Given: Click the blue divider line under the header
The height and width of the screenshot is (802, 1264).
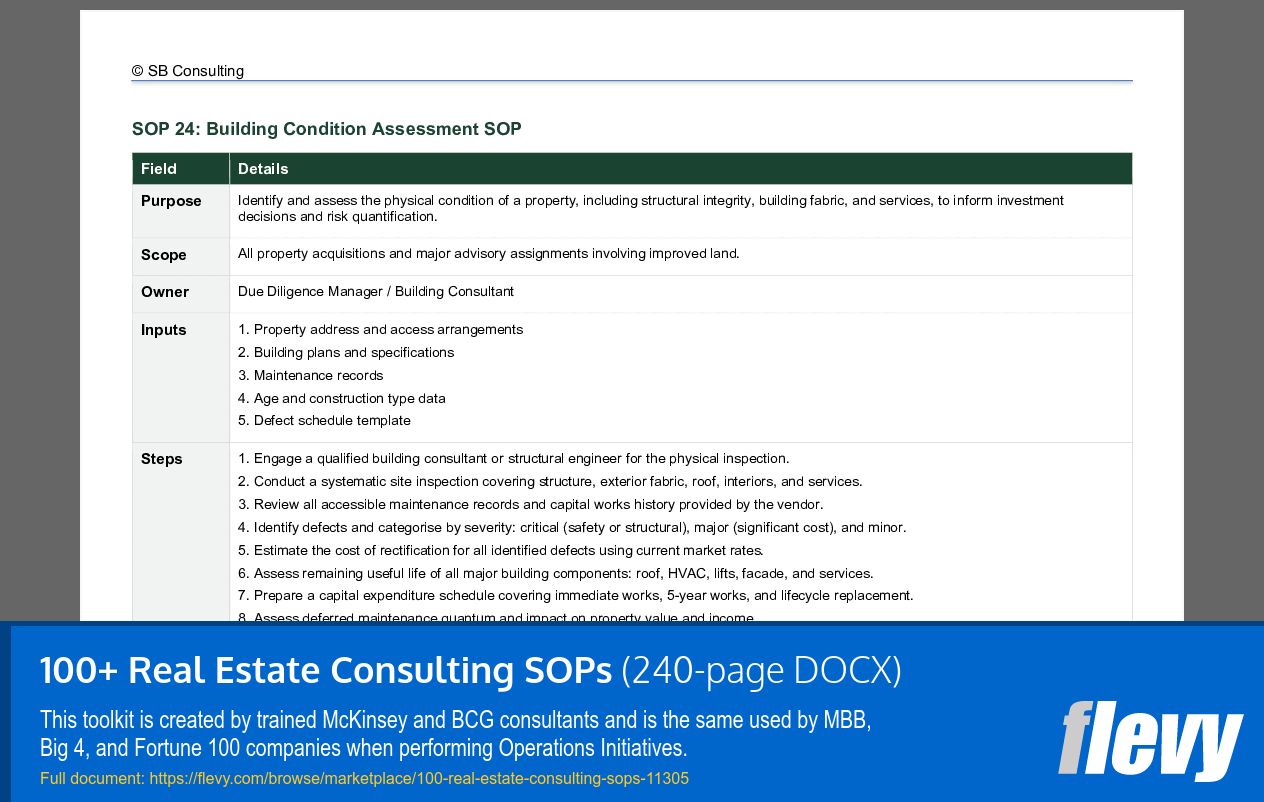Looking at the screenshot, I should [x=632, y=82].
